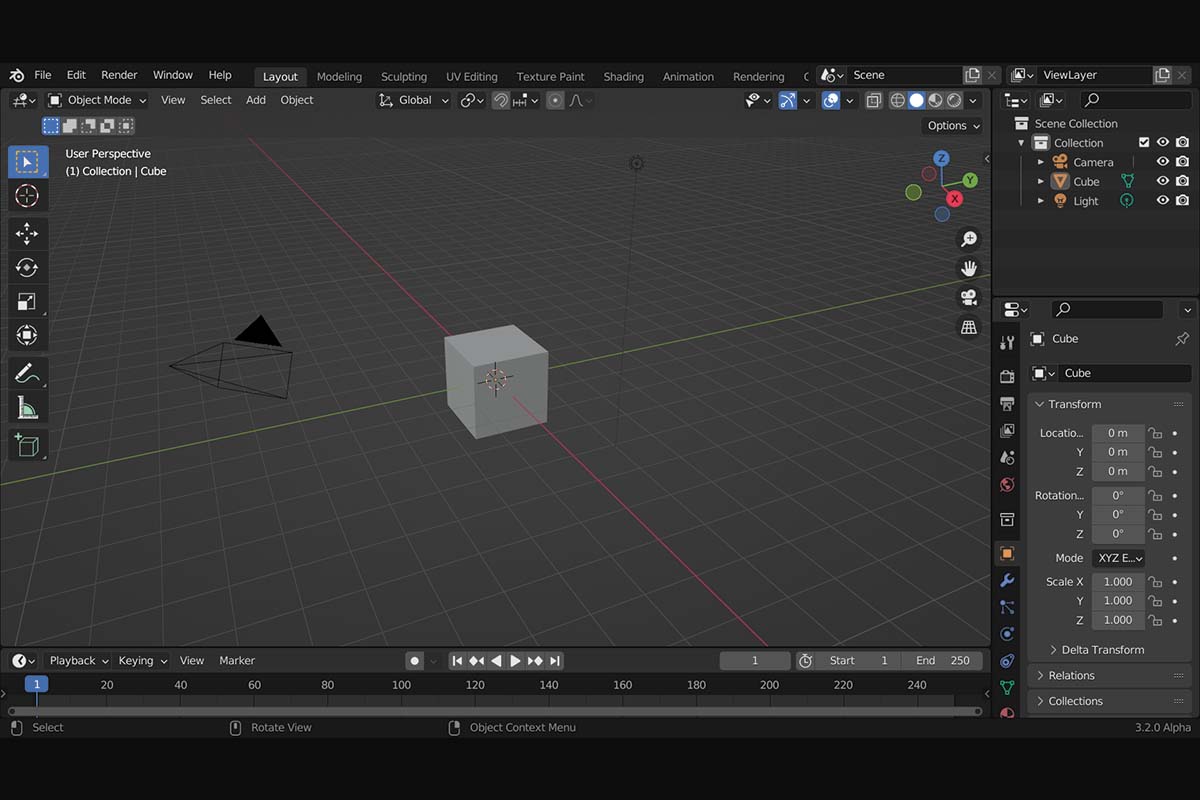The image size is (1200, 800).
Task: Switch to the Sculpting workspace tab
Action: [x=404, y=77]
